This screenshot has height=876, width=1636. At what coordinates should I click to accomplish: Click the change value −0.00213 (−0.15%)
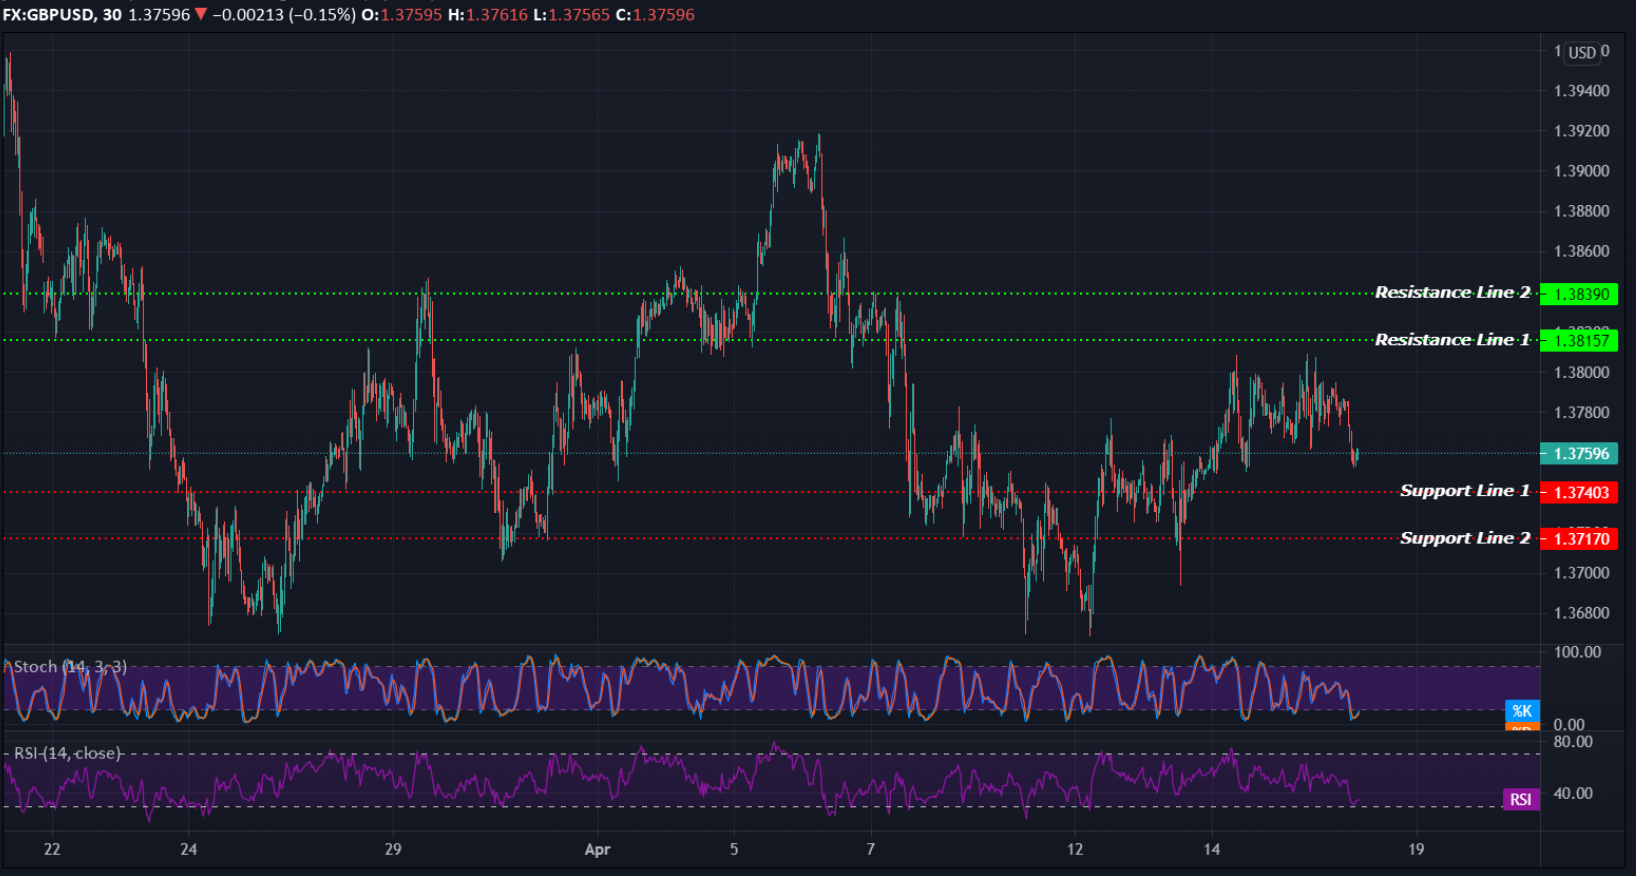tap(284, 15)
